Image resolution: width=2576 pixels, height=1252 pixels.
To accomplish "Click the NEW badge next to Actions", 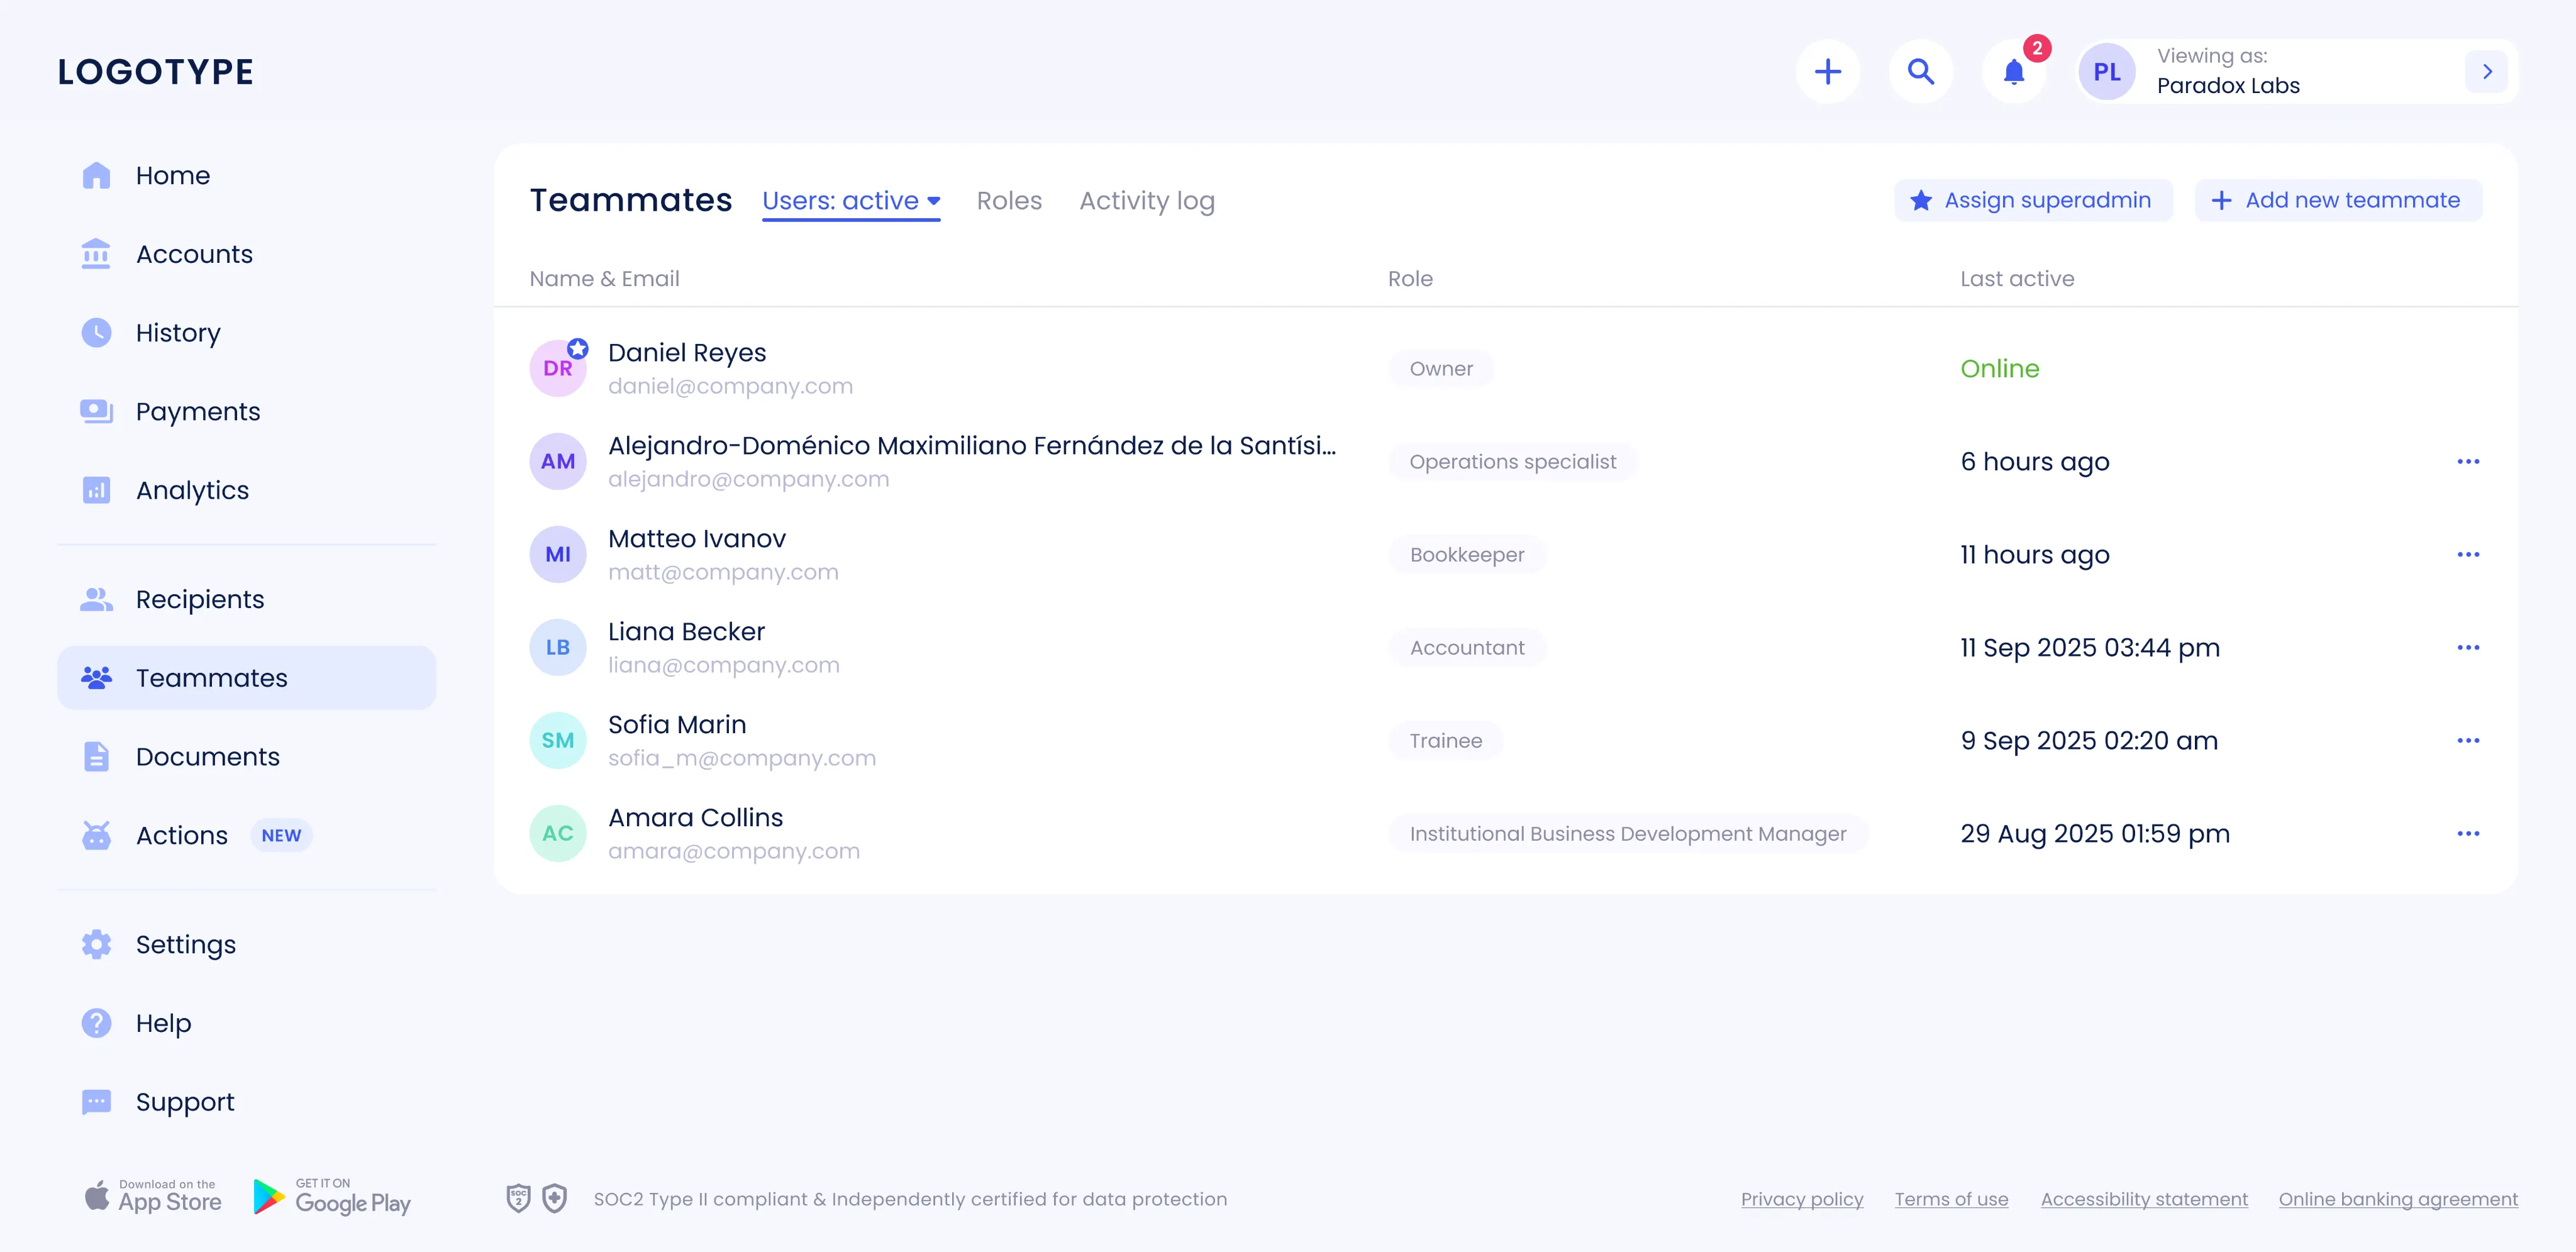I will (281, 835).
